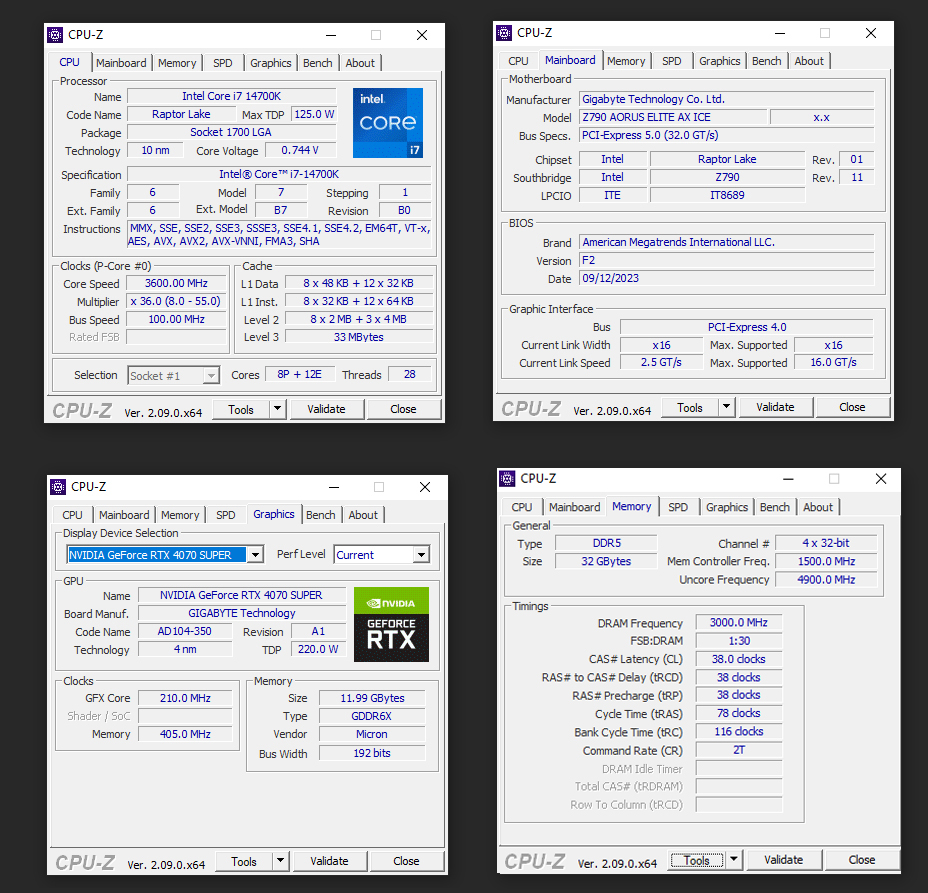Expand Tools dropdown arrow in Graphics window
The height and width of the screenshot is (893, 928).
point(280,861)
